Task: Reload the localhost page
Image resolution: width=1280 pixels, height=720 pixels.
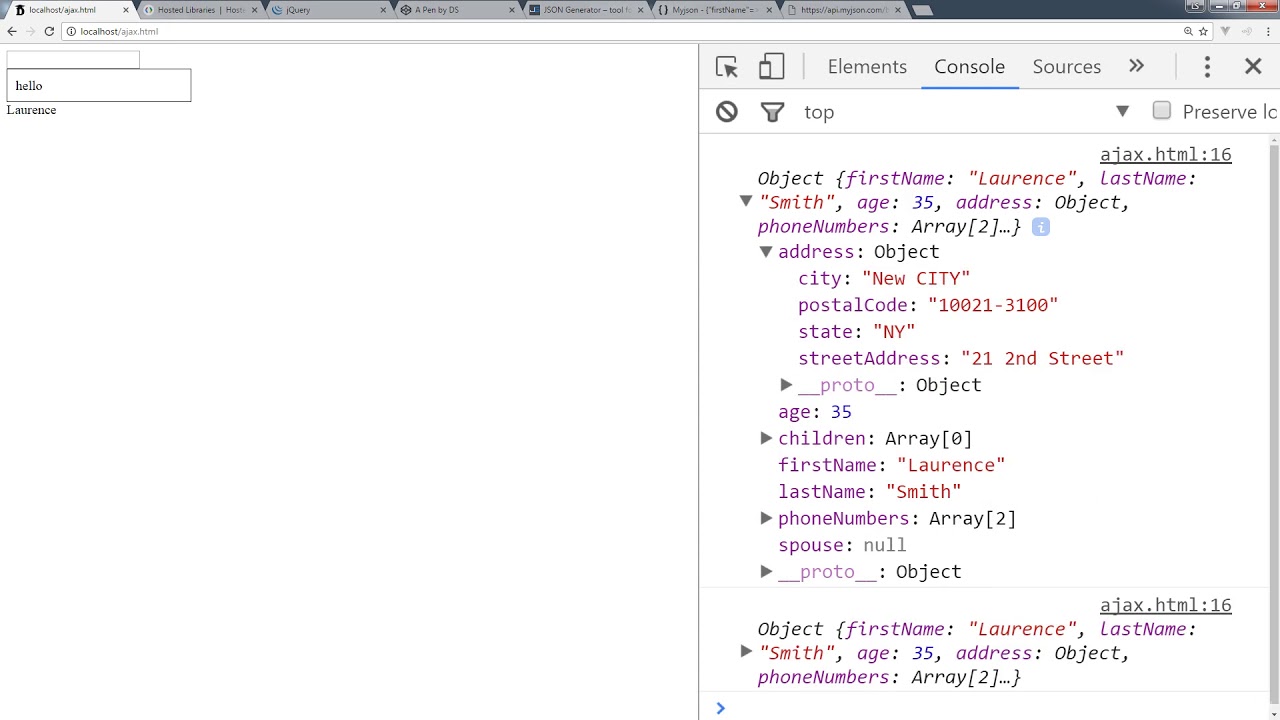Action: coord(49,31)
